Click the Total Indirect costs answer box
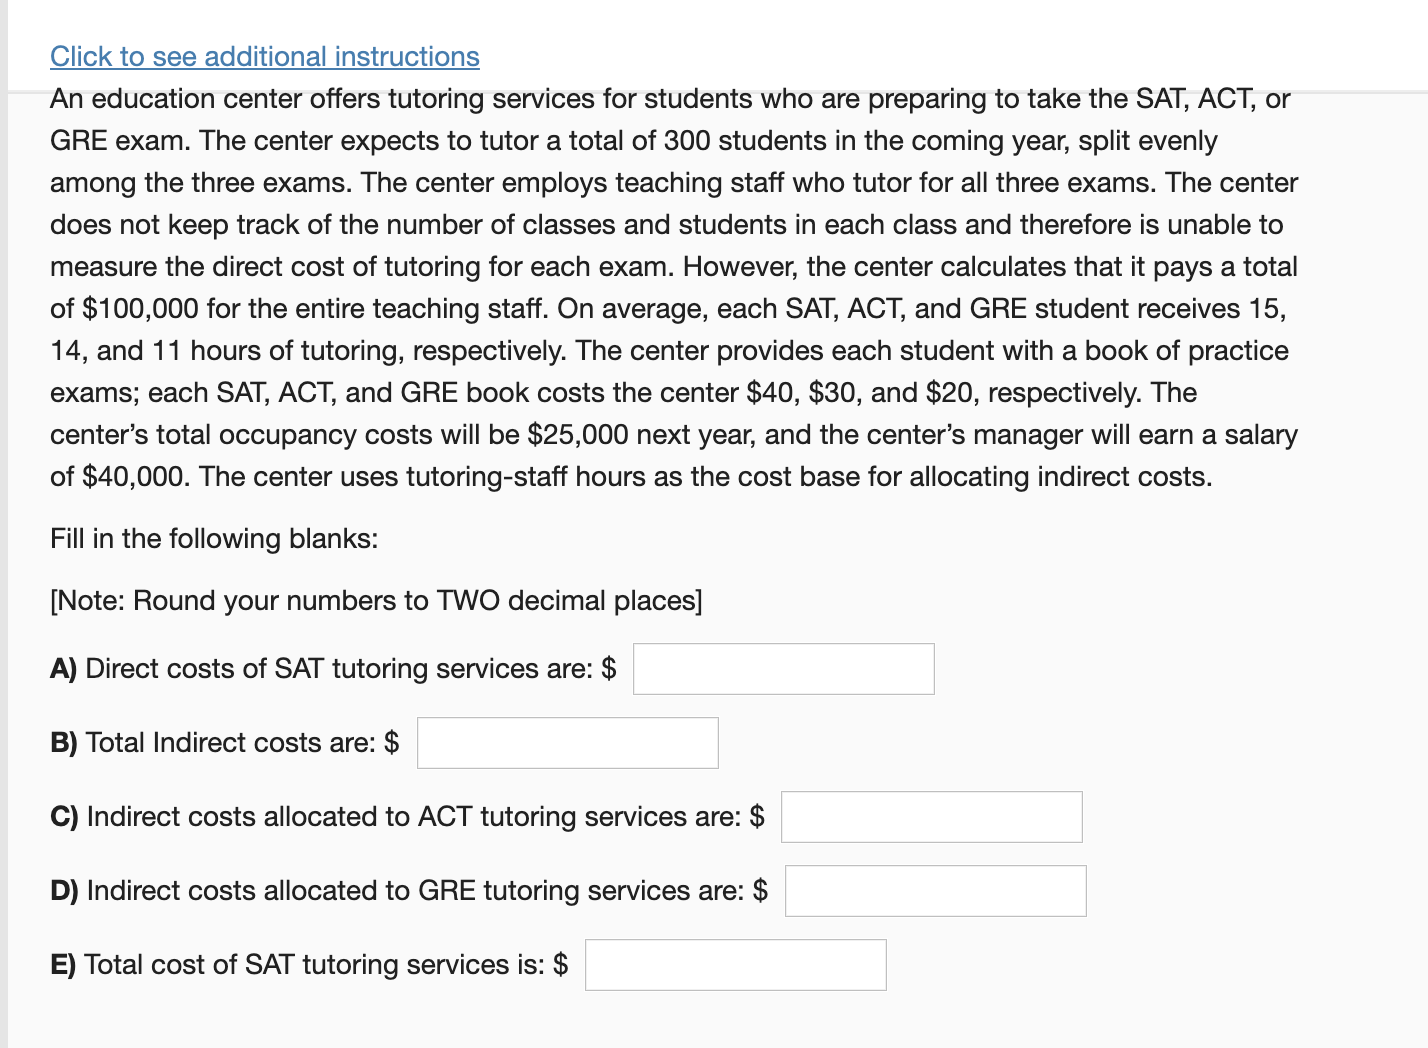The height and width of the screenshot is (1048, 1428). pos(567,742)
